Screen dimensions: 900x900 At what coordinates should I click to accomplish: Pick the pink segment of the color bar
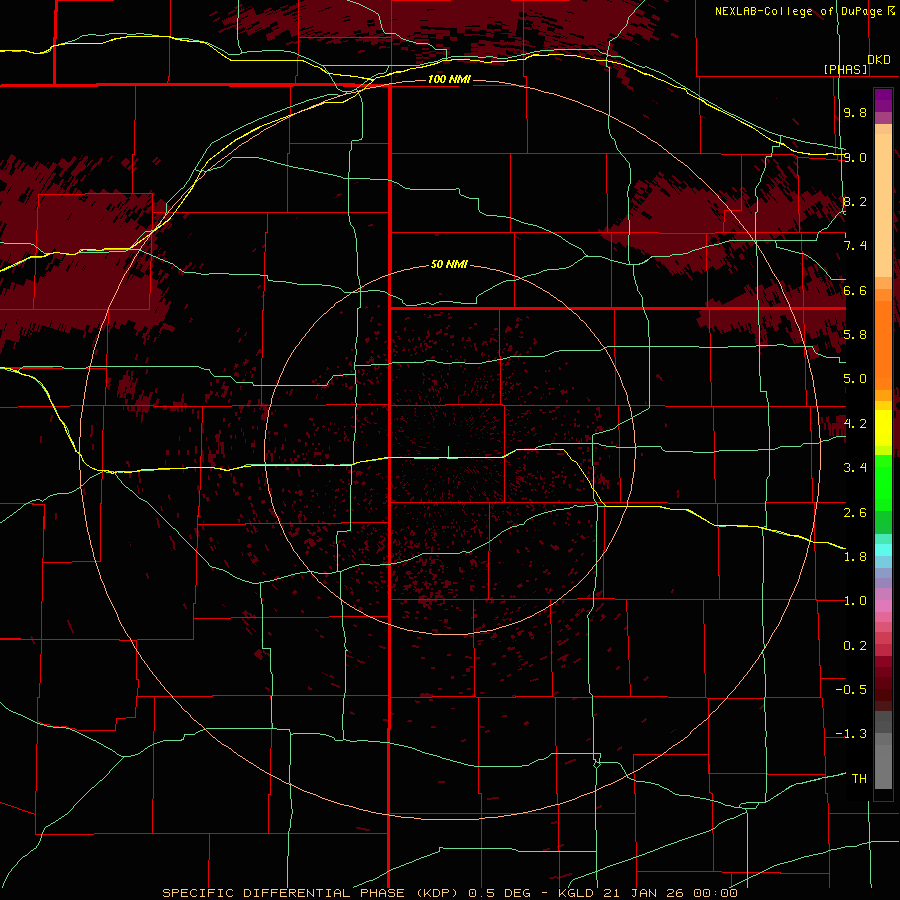pos(883,606)
